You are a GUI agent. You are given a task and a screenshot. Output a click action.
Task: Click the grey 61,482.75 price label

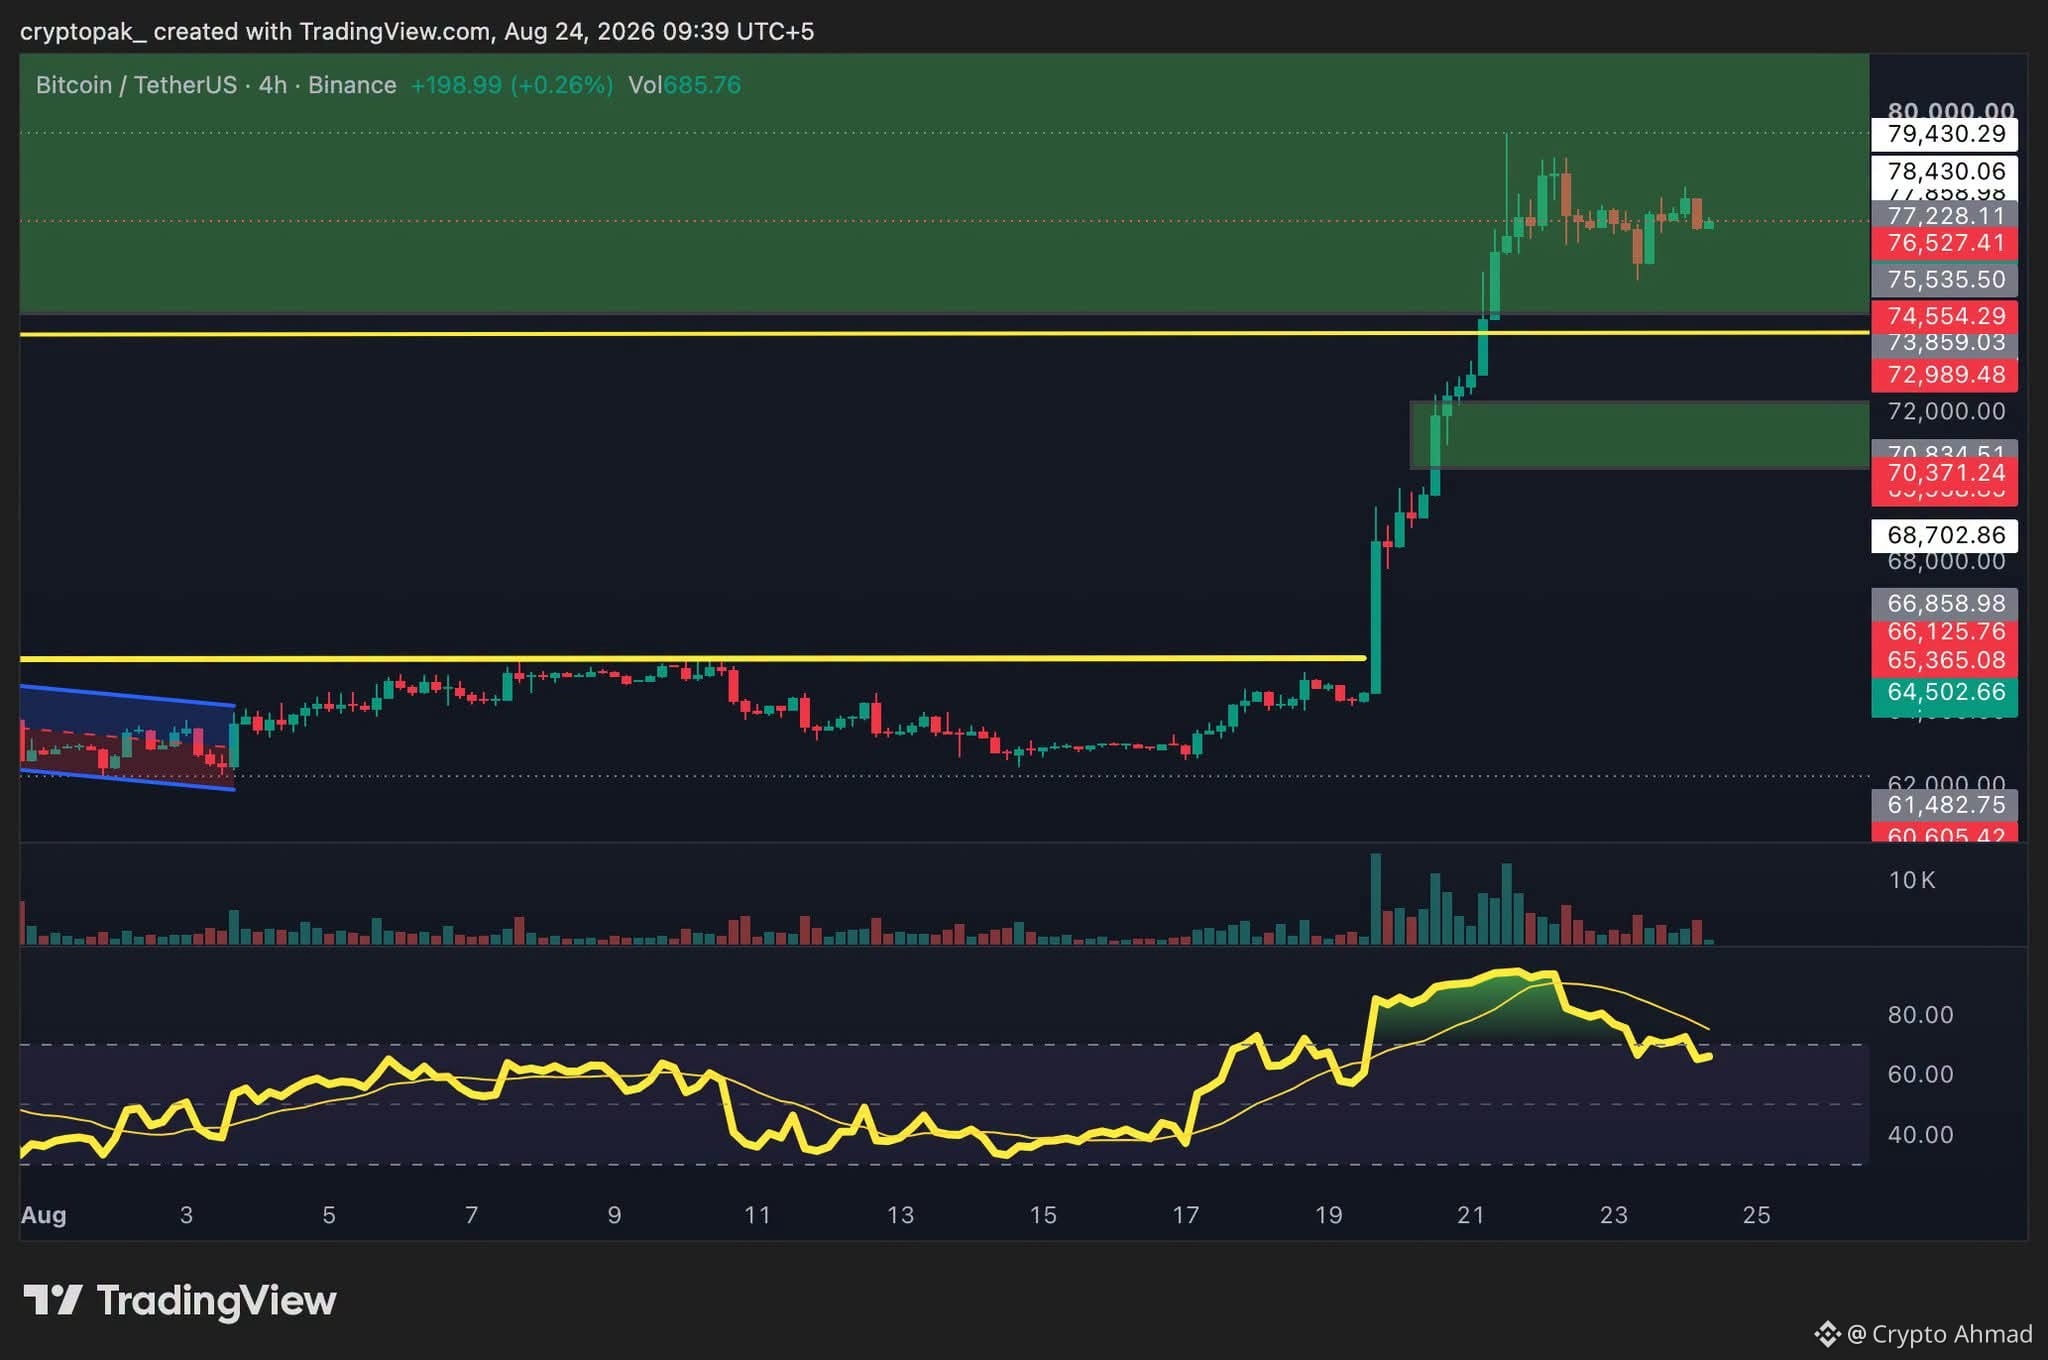tap(1945, 805)
